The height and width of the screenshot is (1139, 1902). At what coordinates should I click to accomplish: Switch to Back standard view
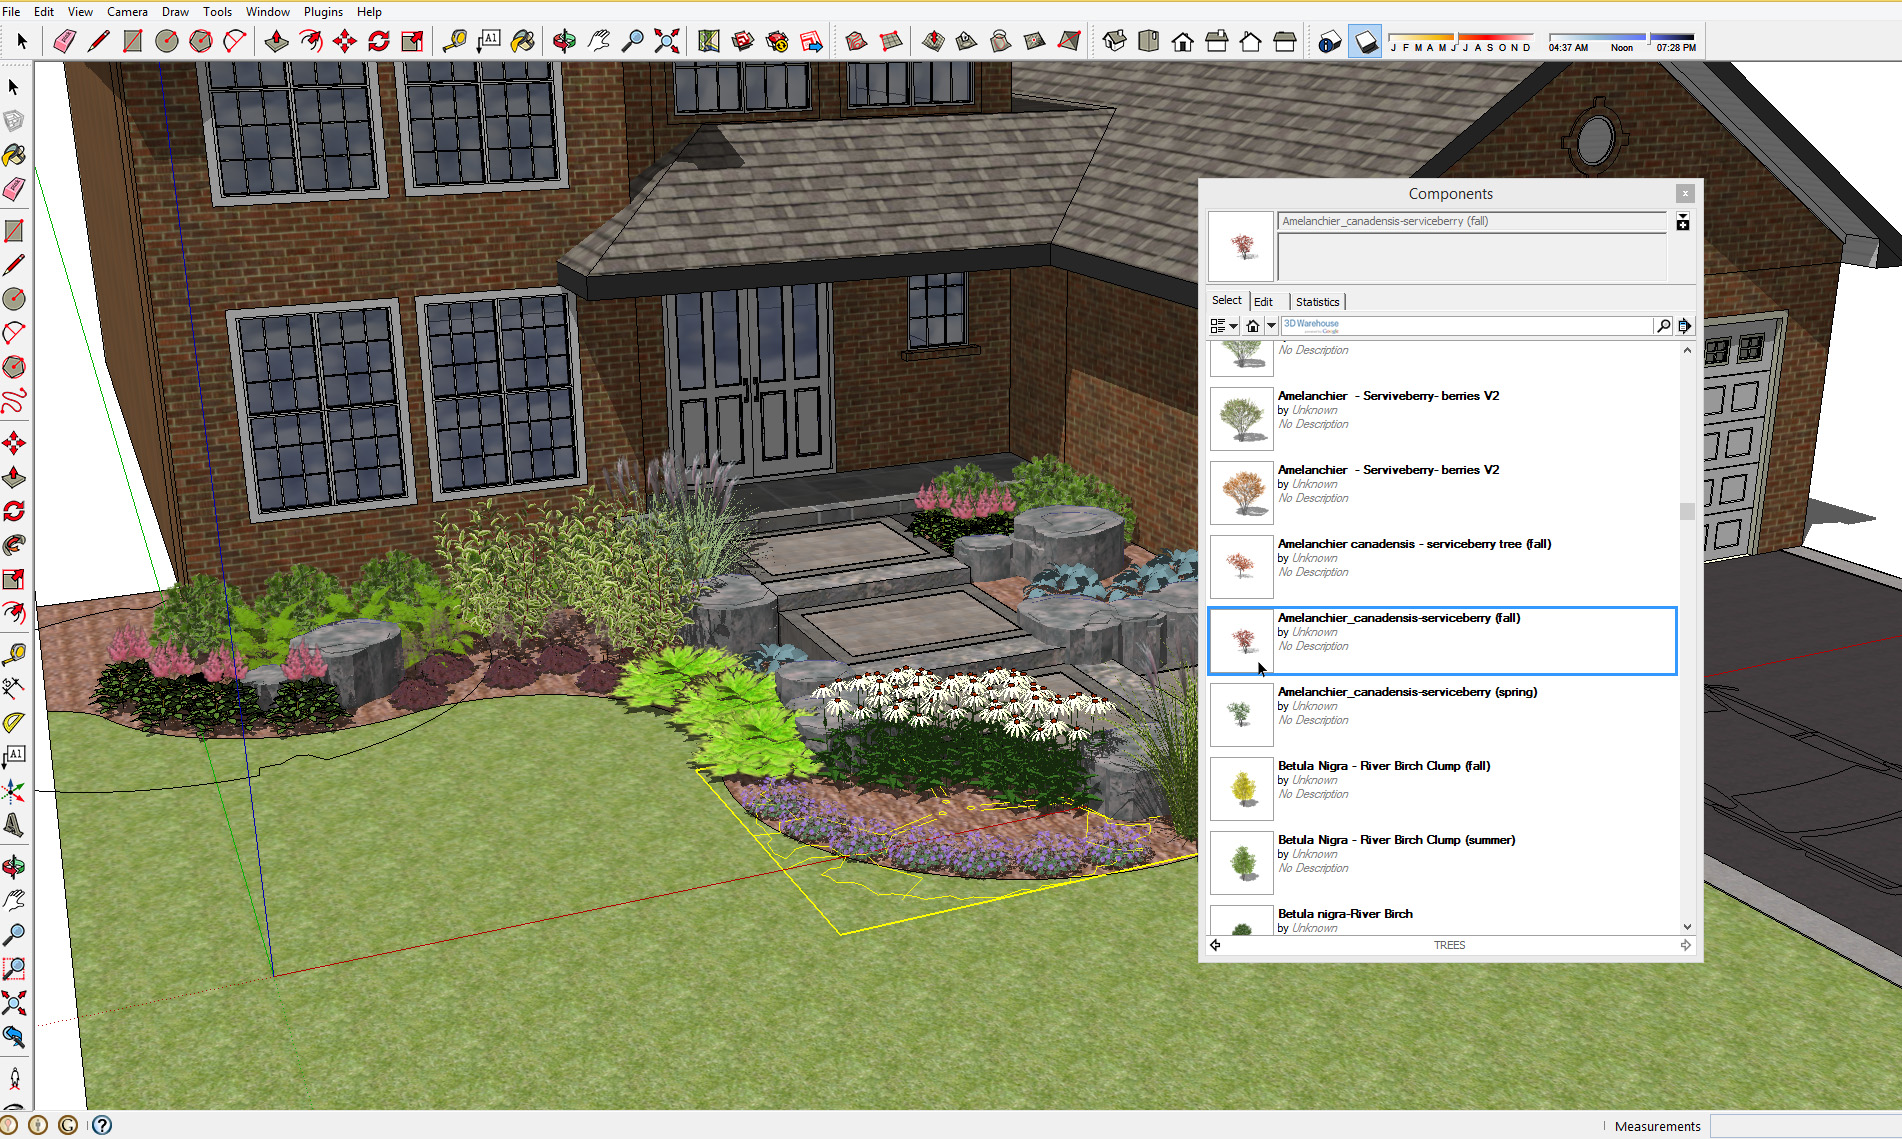coord(1251,41)
